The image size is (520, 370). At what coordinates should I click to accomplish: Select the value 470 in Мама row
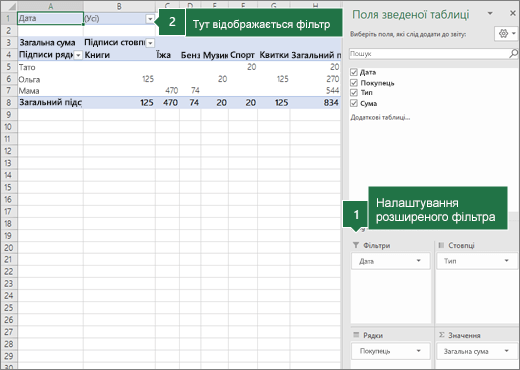(167, 91)
